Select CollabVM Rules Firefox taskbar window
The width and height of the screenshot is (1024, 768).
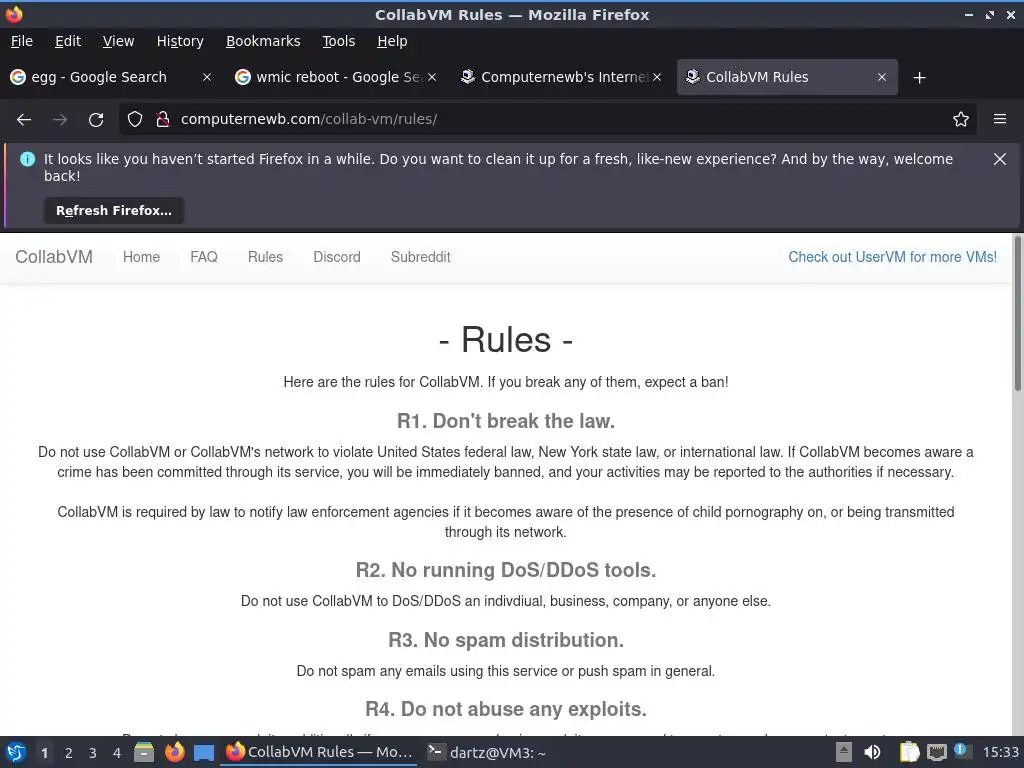pyautogui.click(x=319, y=752)
